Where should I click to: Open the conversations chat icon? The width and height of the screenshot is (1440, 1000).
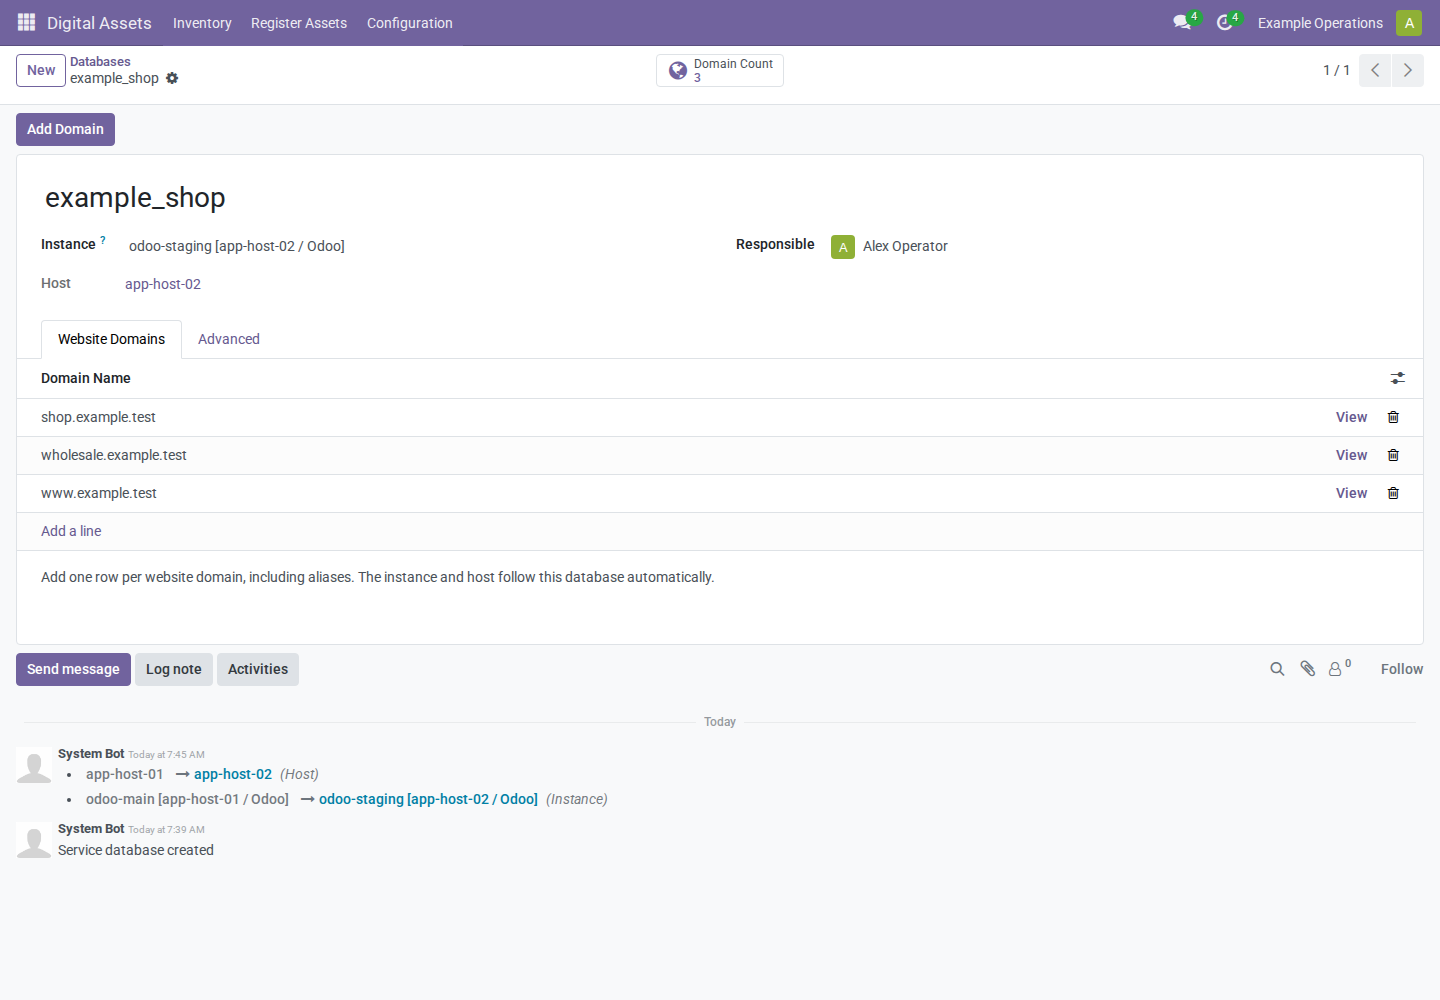click(x=1182, y=22)
